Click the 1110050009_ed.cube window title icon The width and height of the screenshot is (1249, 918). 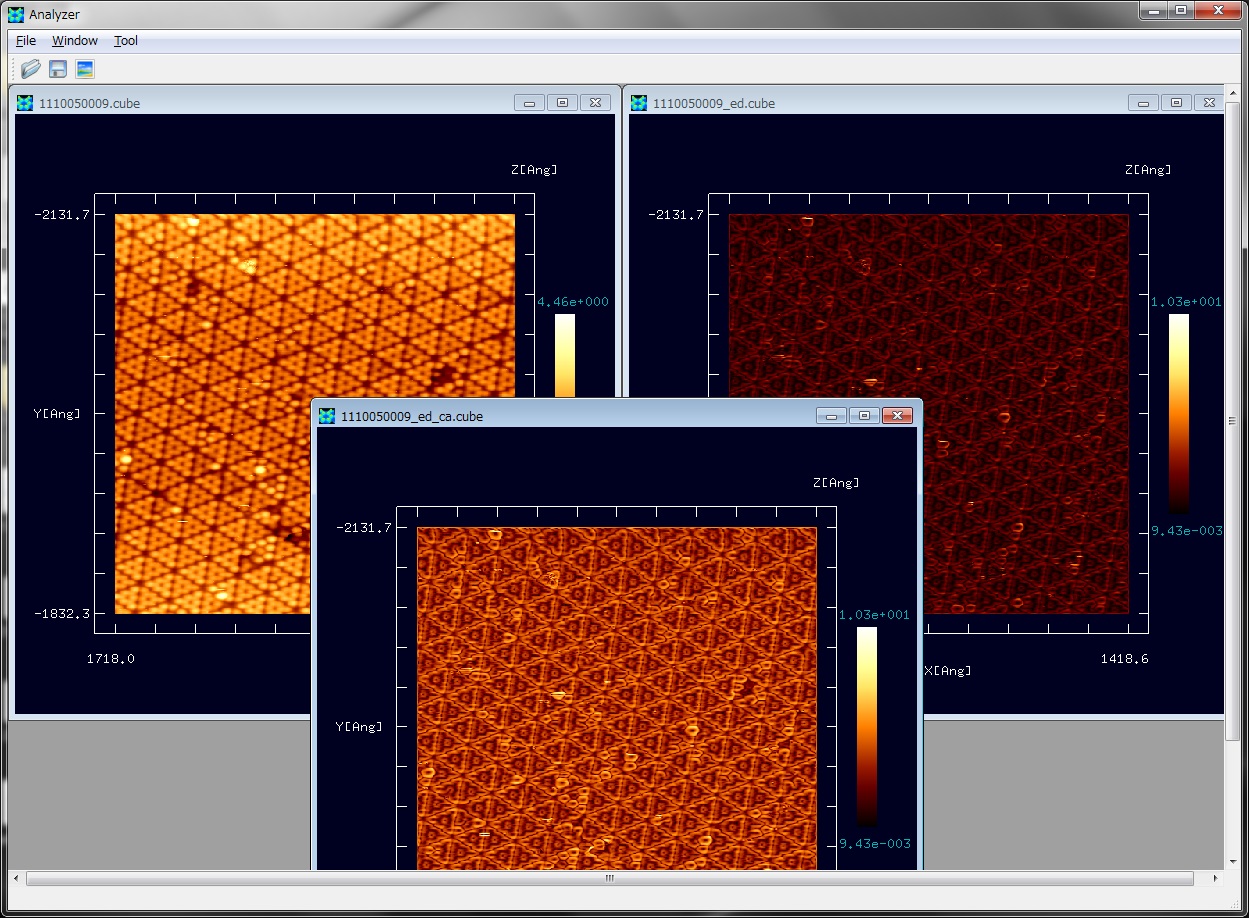(639, 103)
